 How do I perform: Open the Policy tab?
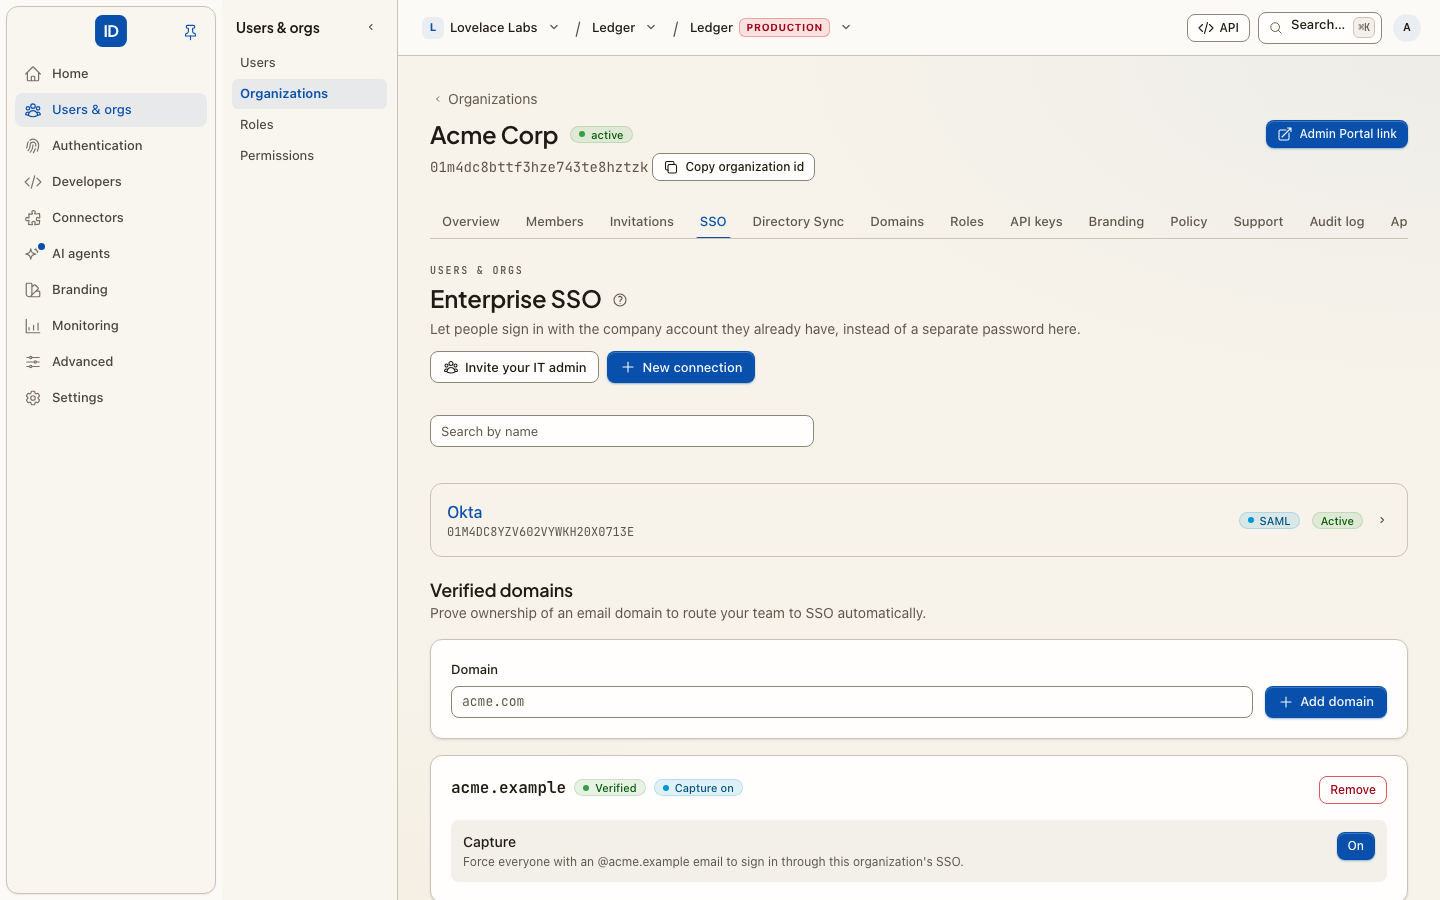click(1189, 222)
